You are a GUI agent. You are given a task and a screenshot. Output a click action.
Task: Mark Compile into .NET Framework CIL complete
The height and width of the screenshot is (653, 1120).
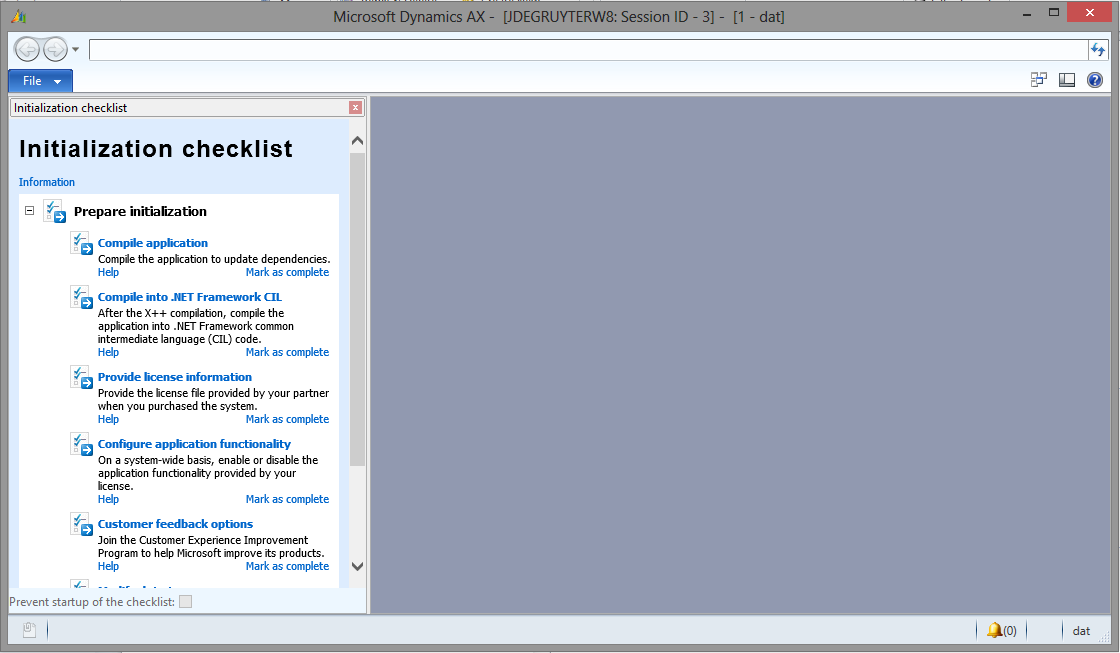pos(287,352)
